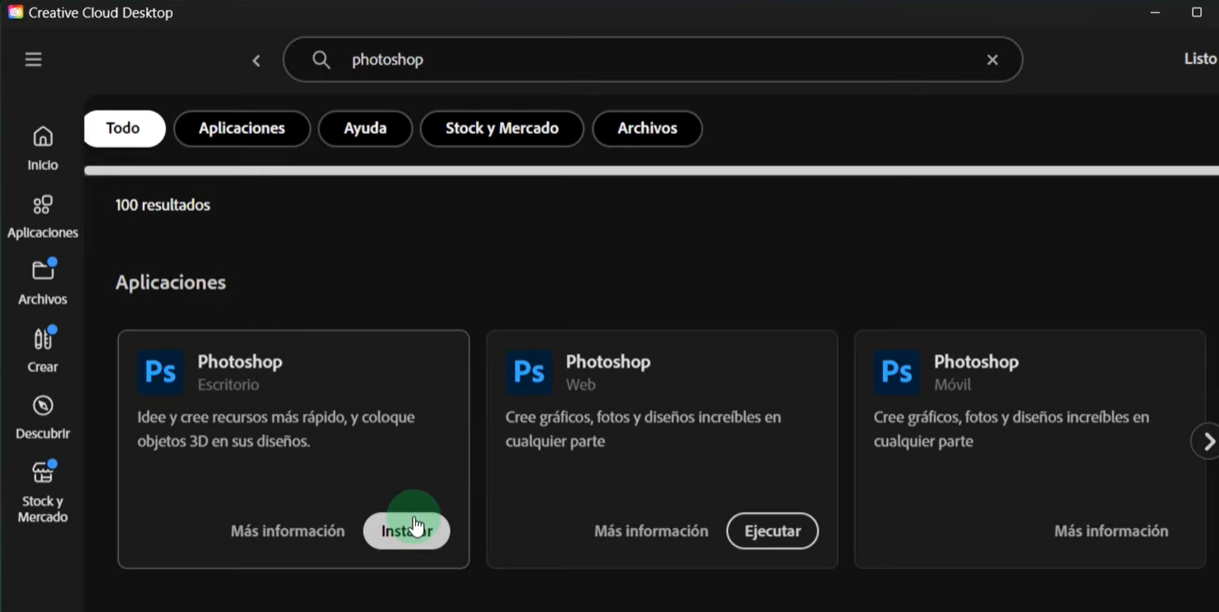Viewport: 1219px width, 612px height.
Task: Open the Archivos folder icon in sidebar
Action: click(x=41, y=273)
